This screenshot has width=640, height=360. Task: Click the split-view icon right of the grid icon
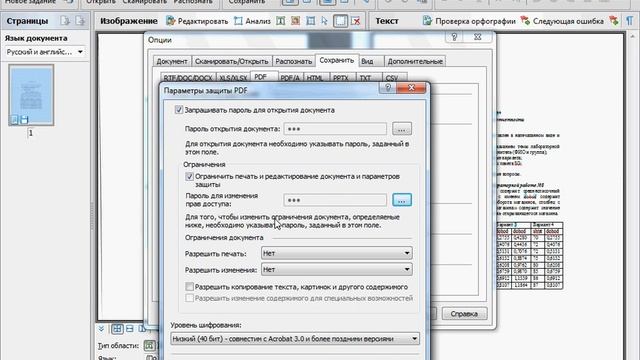point(130,329)
